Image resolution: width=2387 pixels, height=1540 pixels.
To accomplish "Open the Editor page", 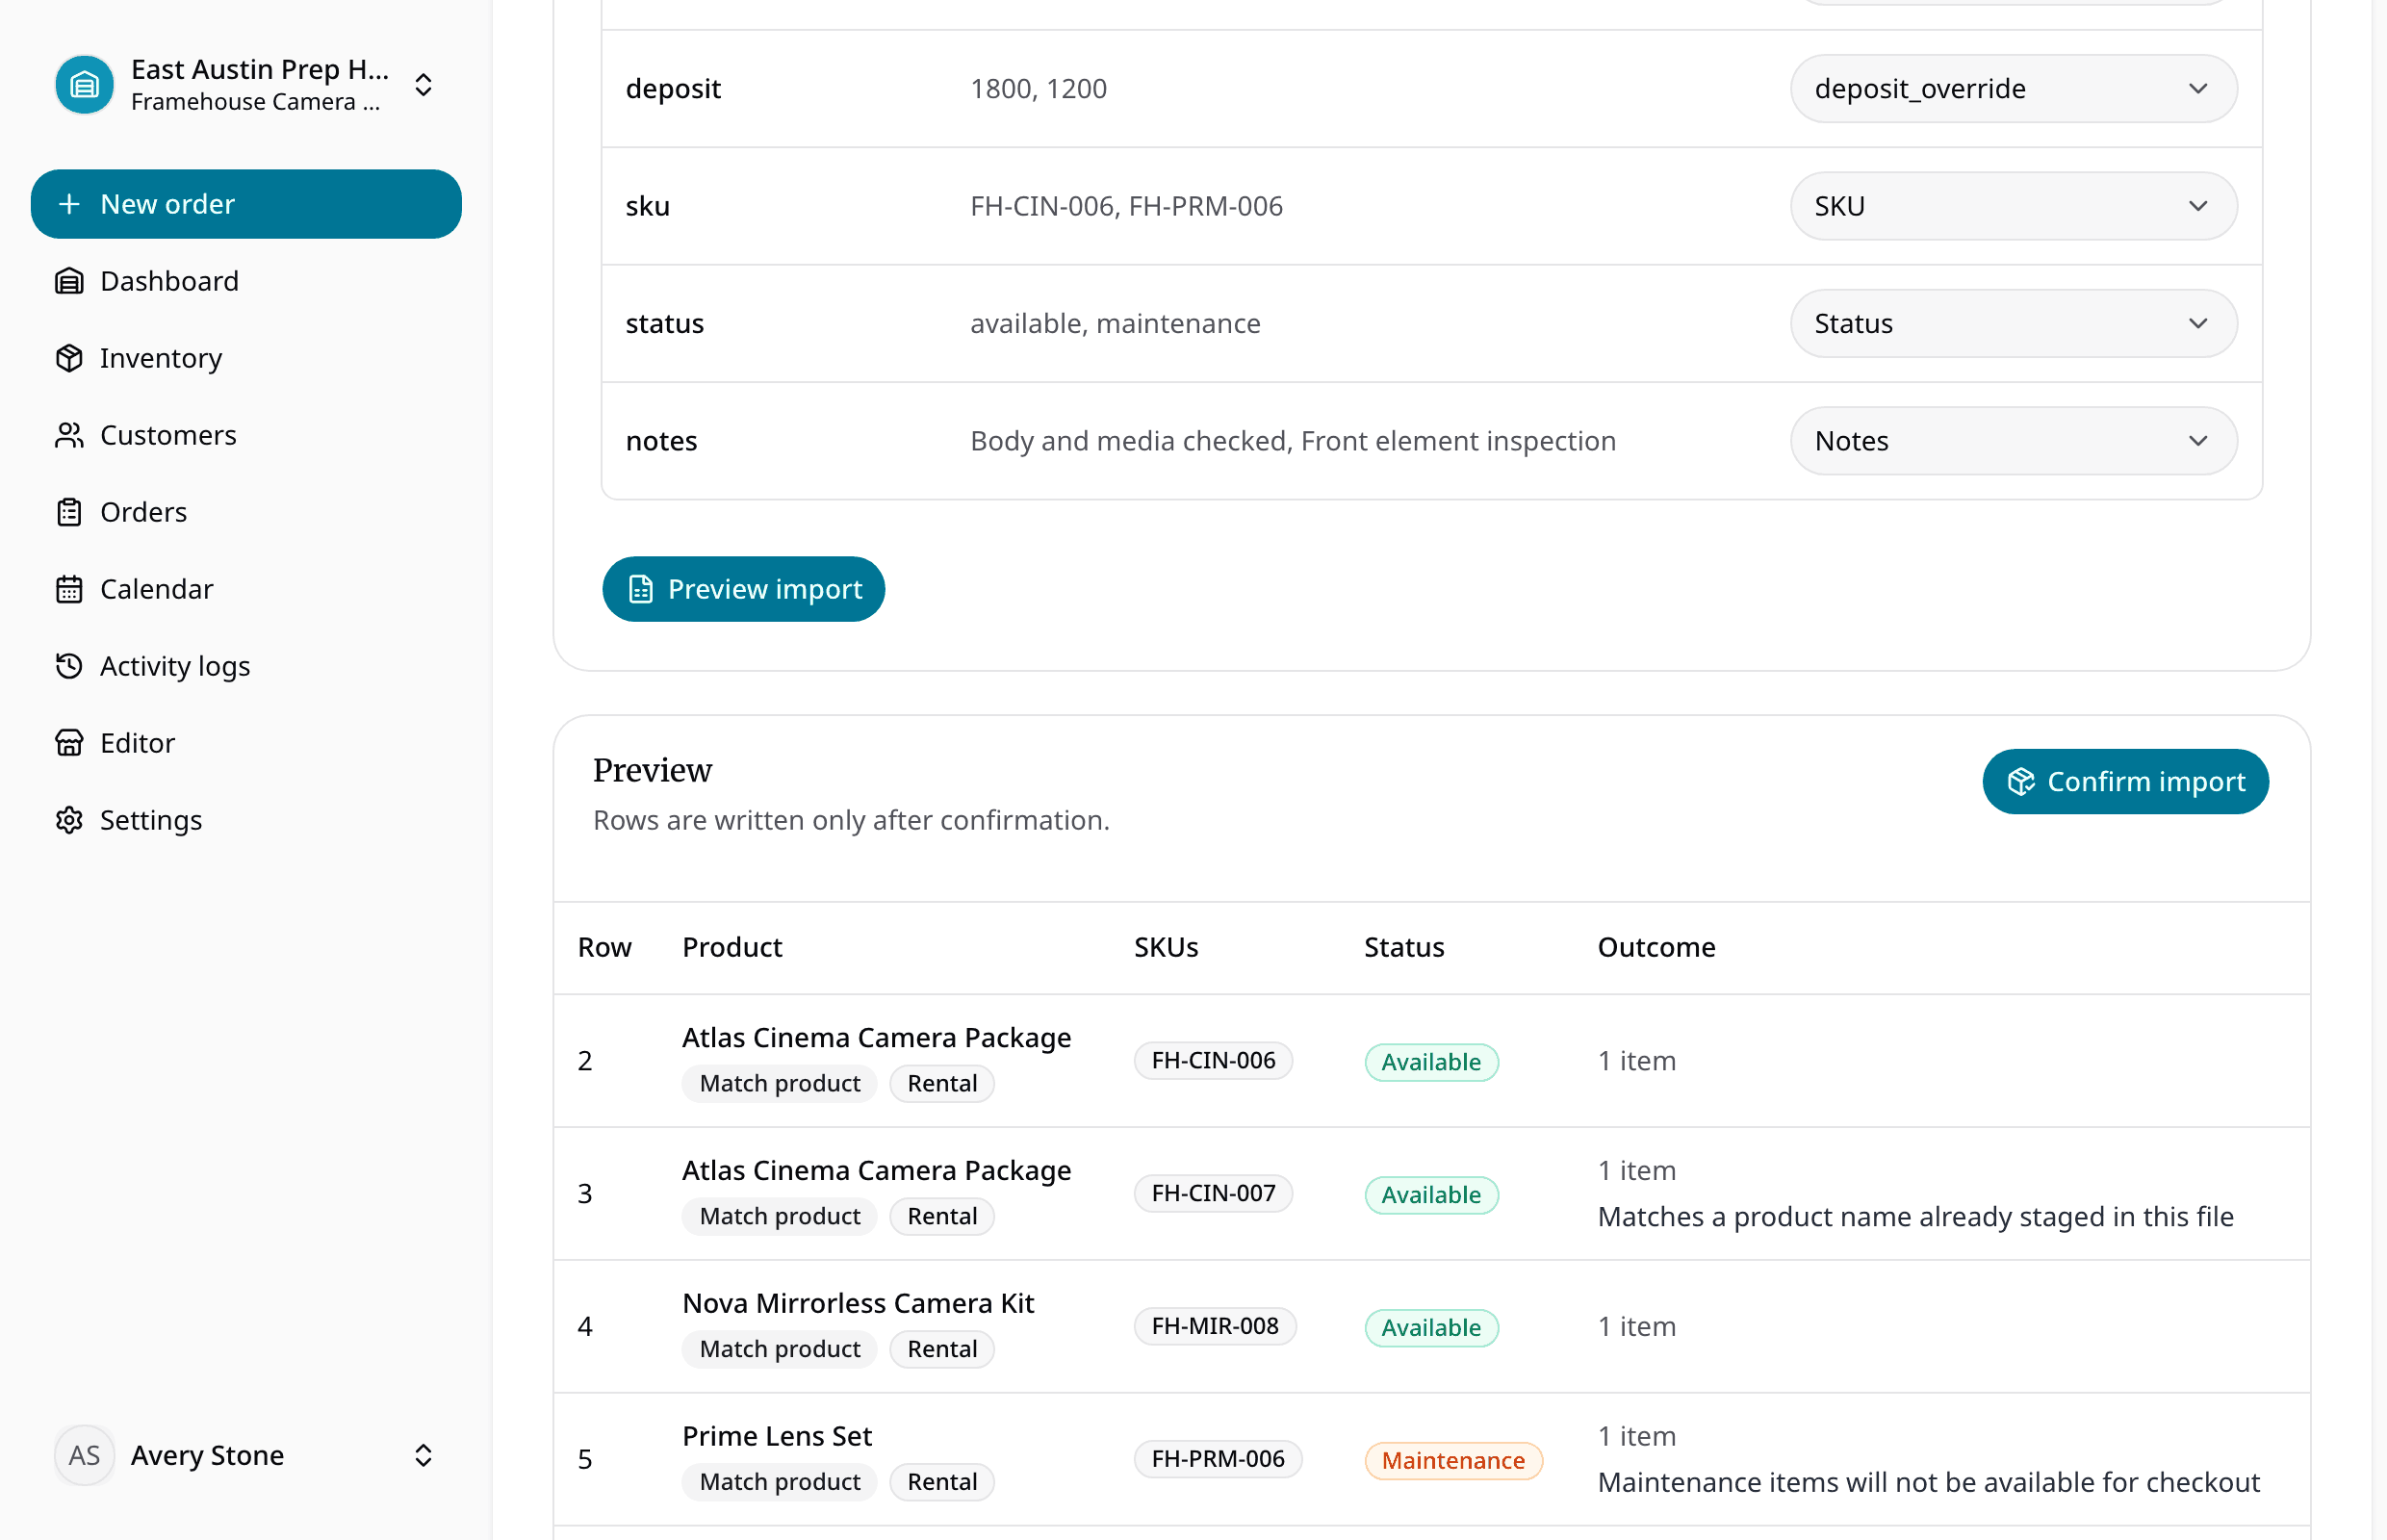I will coord(246,743).
